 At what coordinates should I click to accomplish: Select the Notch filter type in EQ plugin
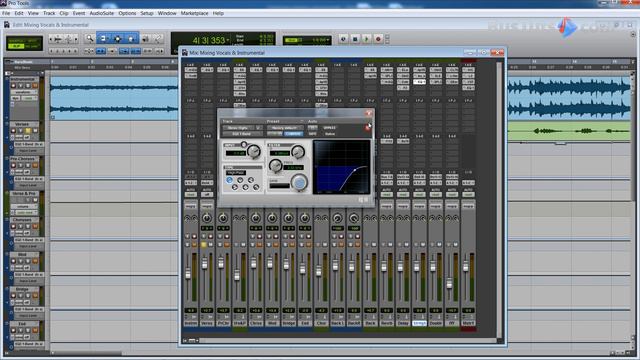240,180
